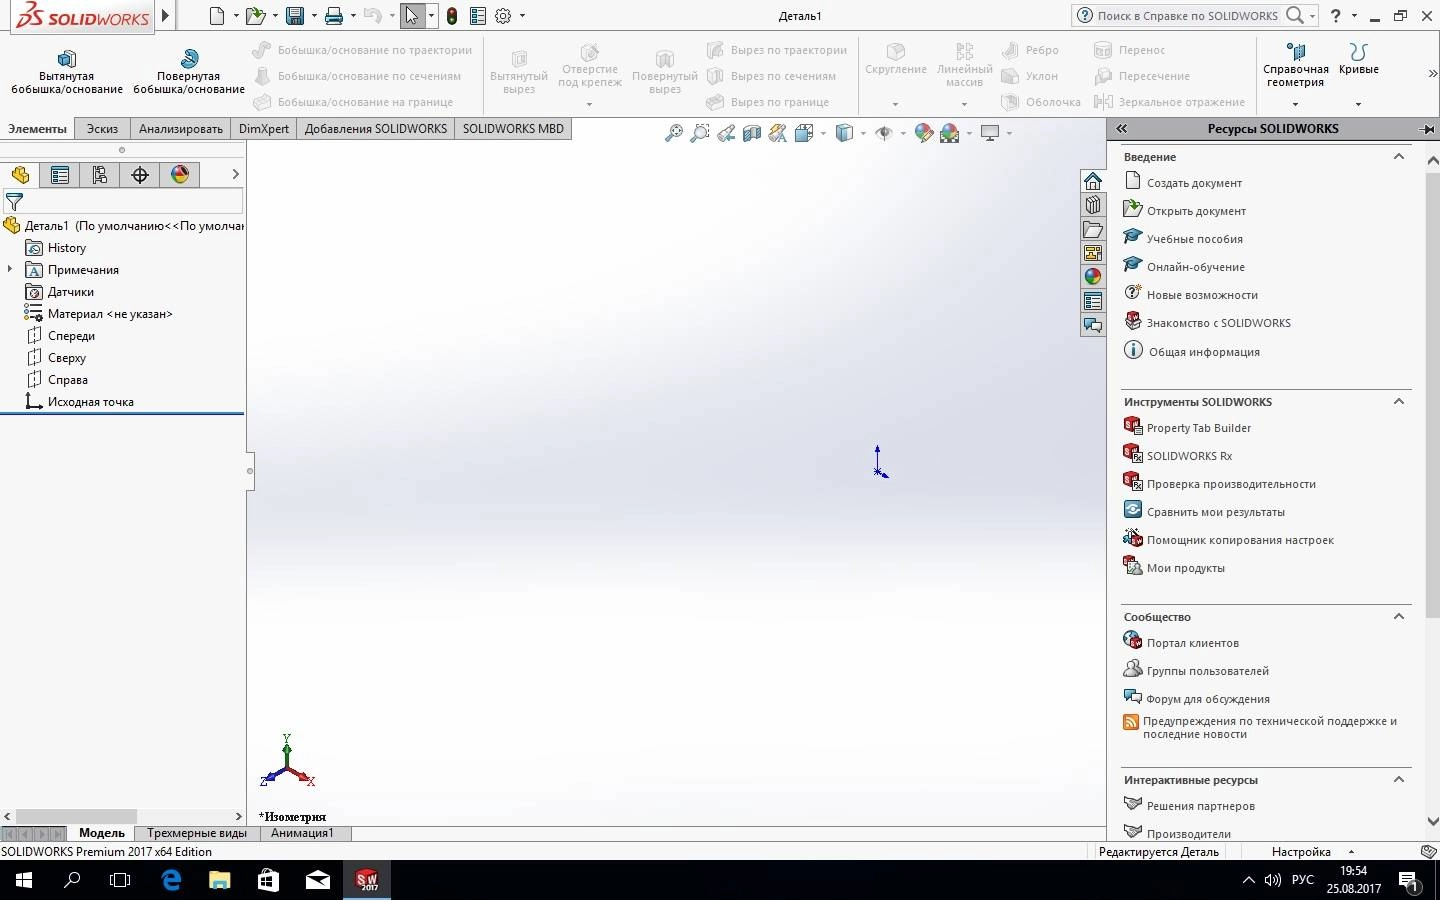The height and width of the screenshot is (900, 1440).
Task: Open Microsoft Edge from the taskbar
Action: (x=171, y=880)
